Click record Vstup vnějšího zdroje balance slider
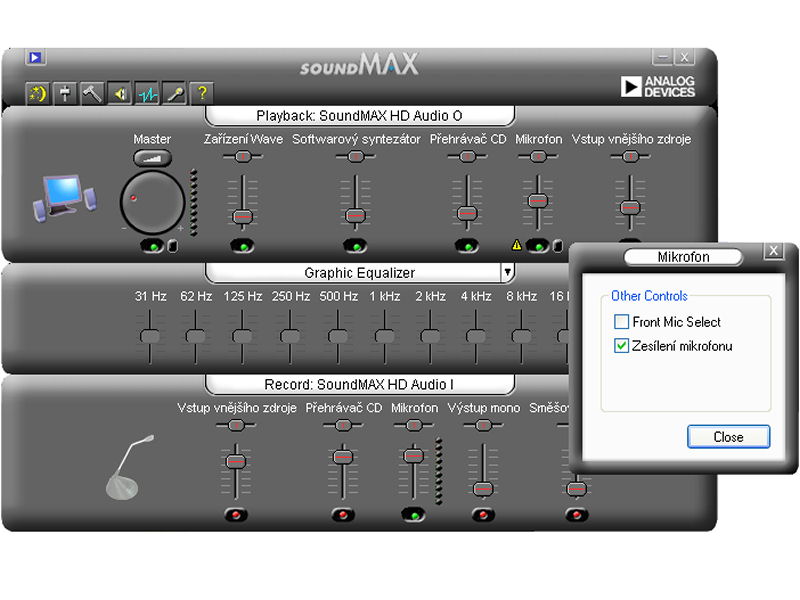The height and width of the screenshot is (600, 800). 236,425
